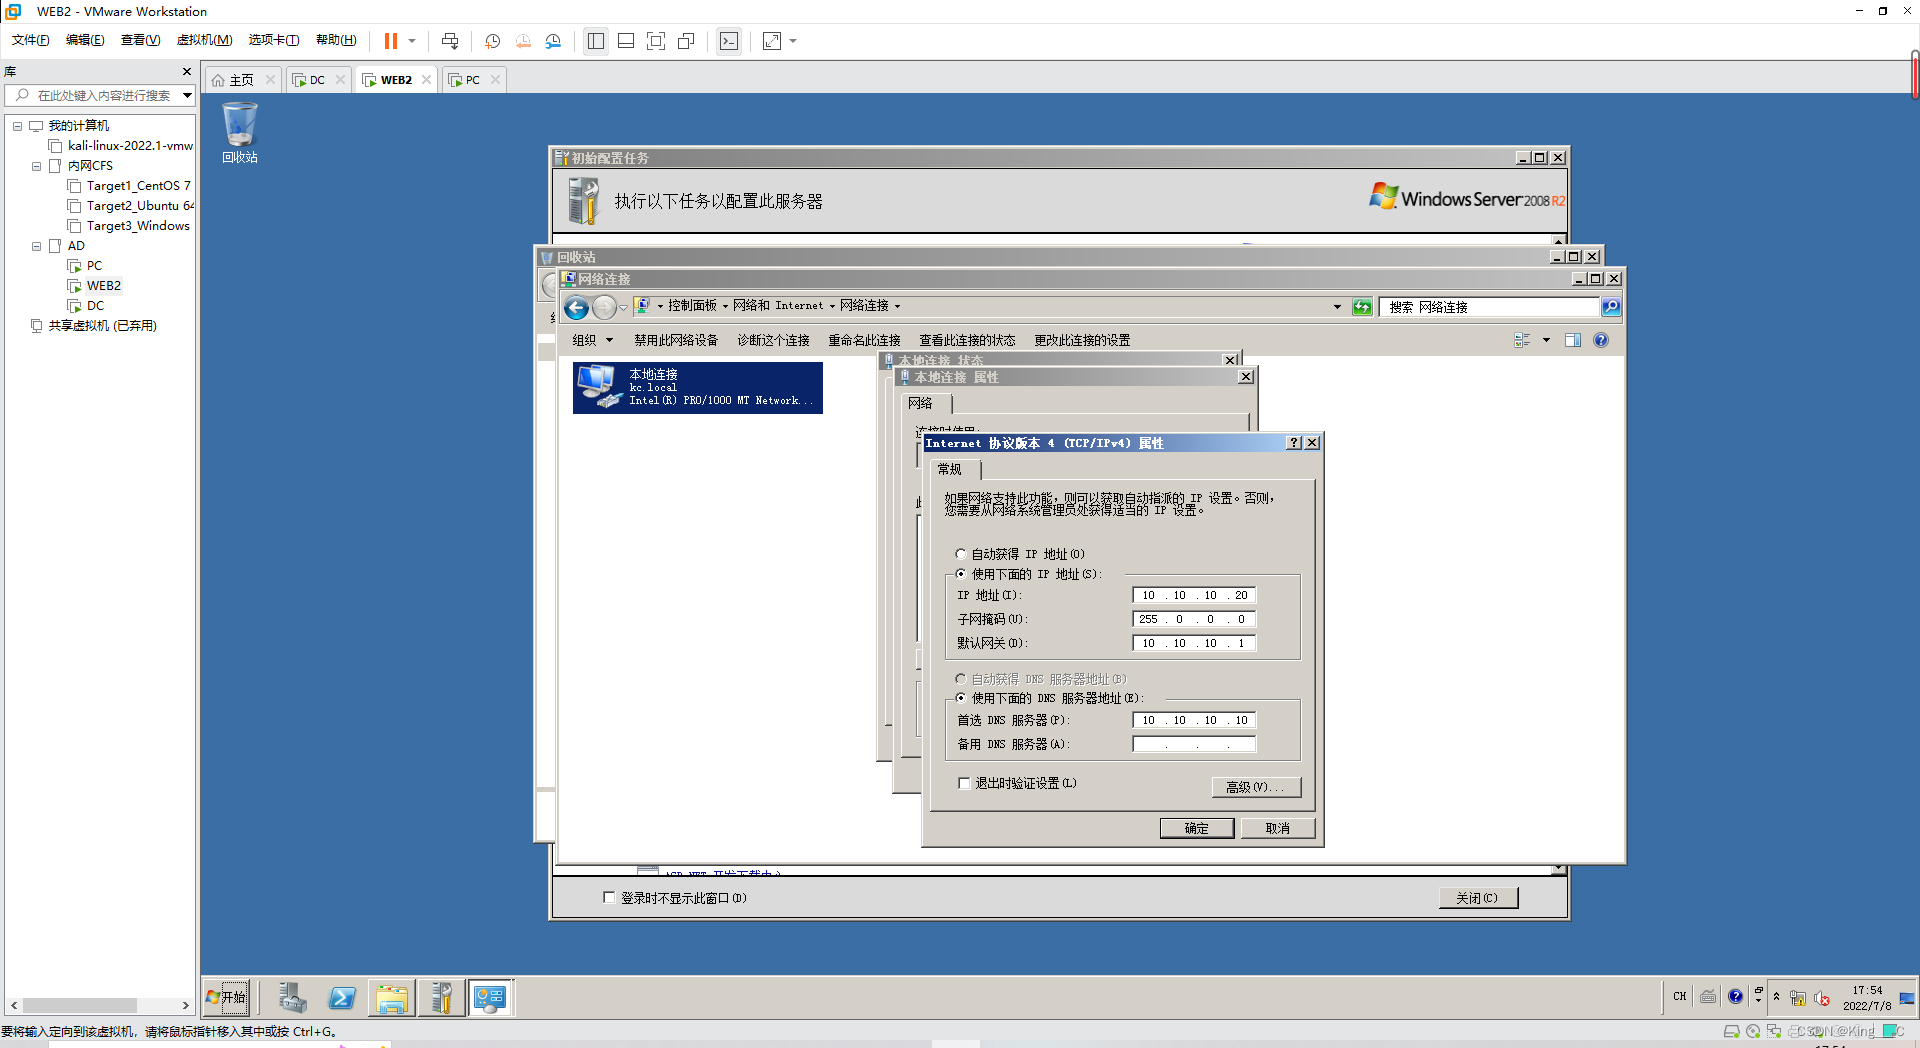1920x1048 pixels.
Task: Click the IP address input field
Action: [1194, 595]
